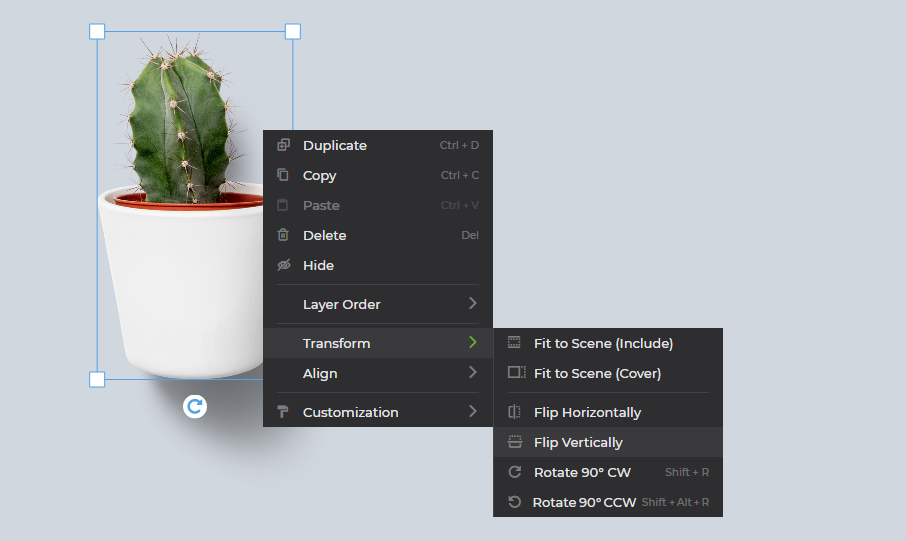Click the Fit to Scene (Include) icon
Screen dimensions: 906x541
click(x=514, y=342)
